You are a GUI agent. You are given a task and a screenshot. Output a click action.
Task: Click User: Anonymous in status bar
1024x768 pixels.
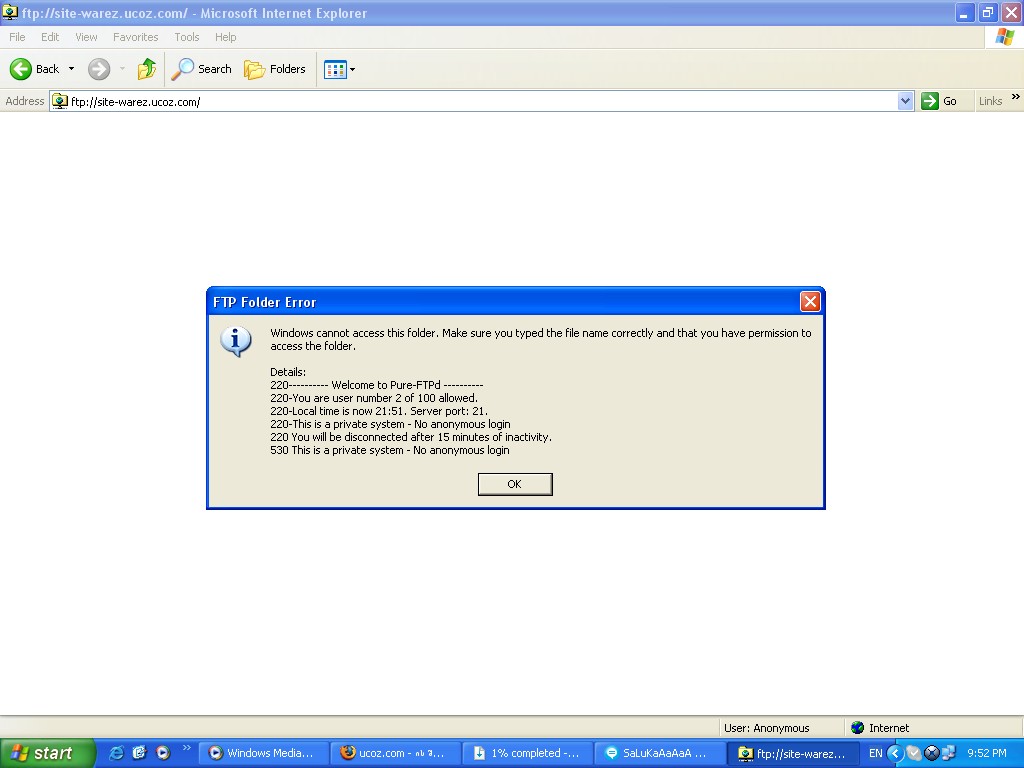766,728
